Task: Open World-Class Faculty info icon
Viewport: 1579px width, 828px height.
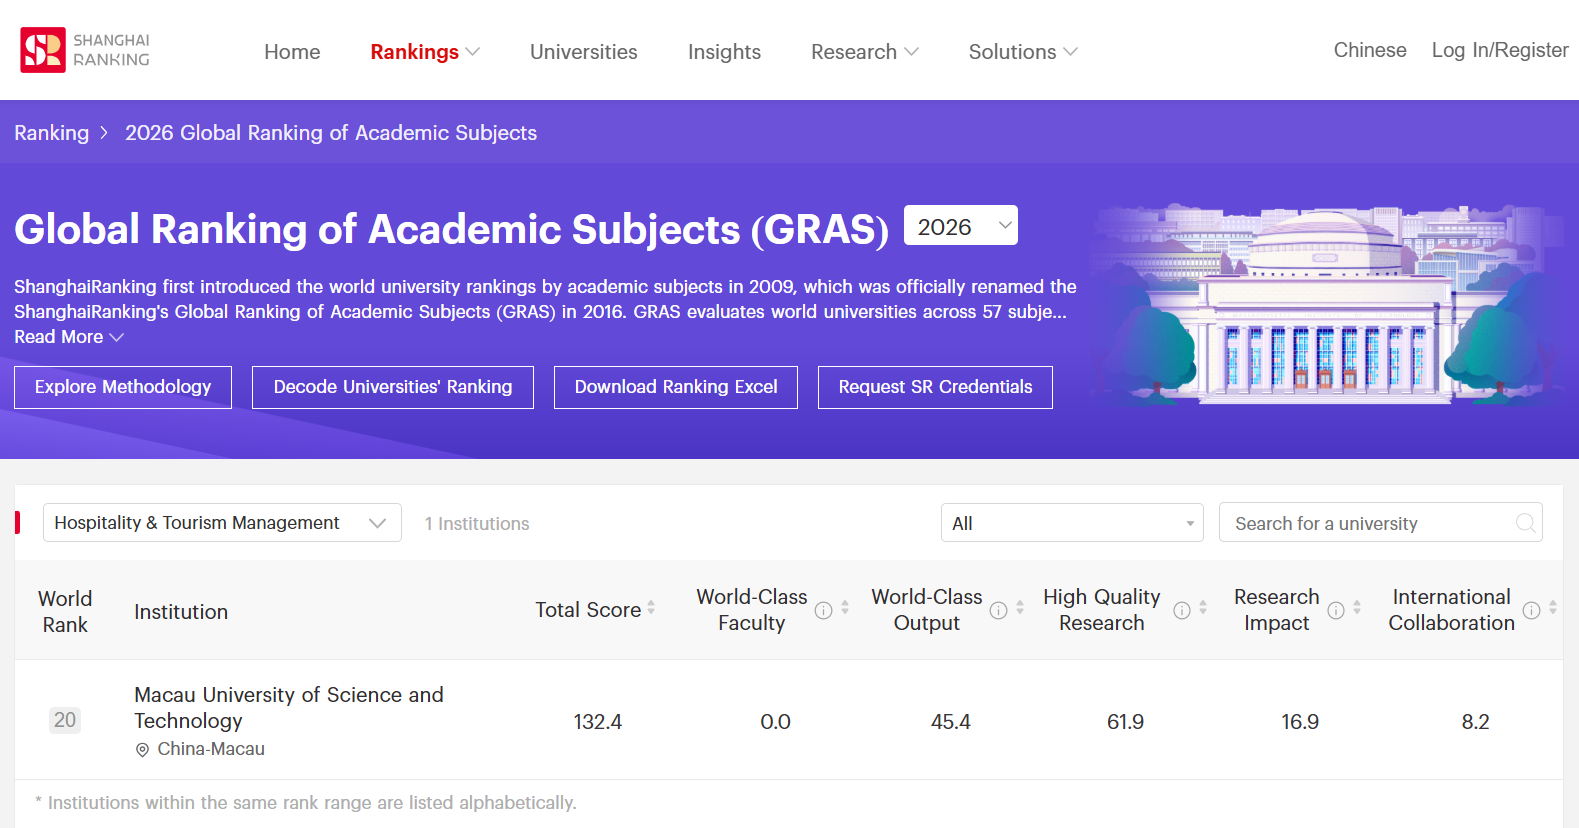Action: [823, 610]
